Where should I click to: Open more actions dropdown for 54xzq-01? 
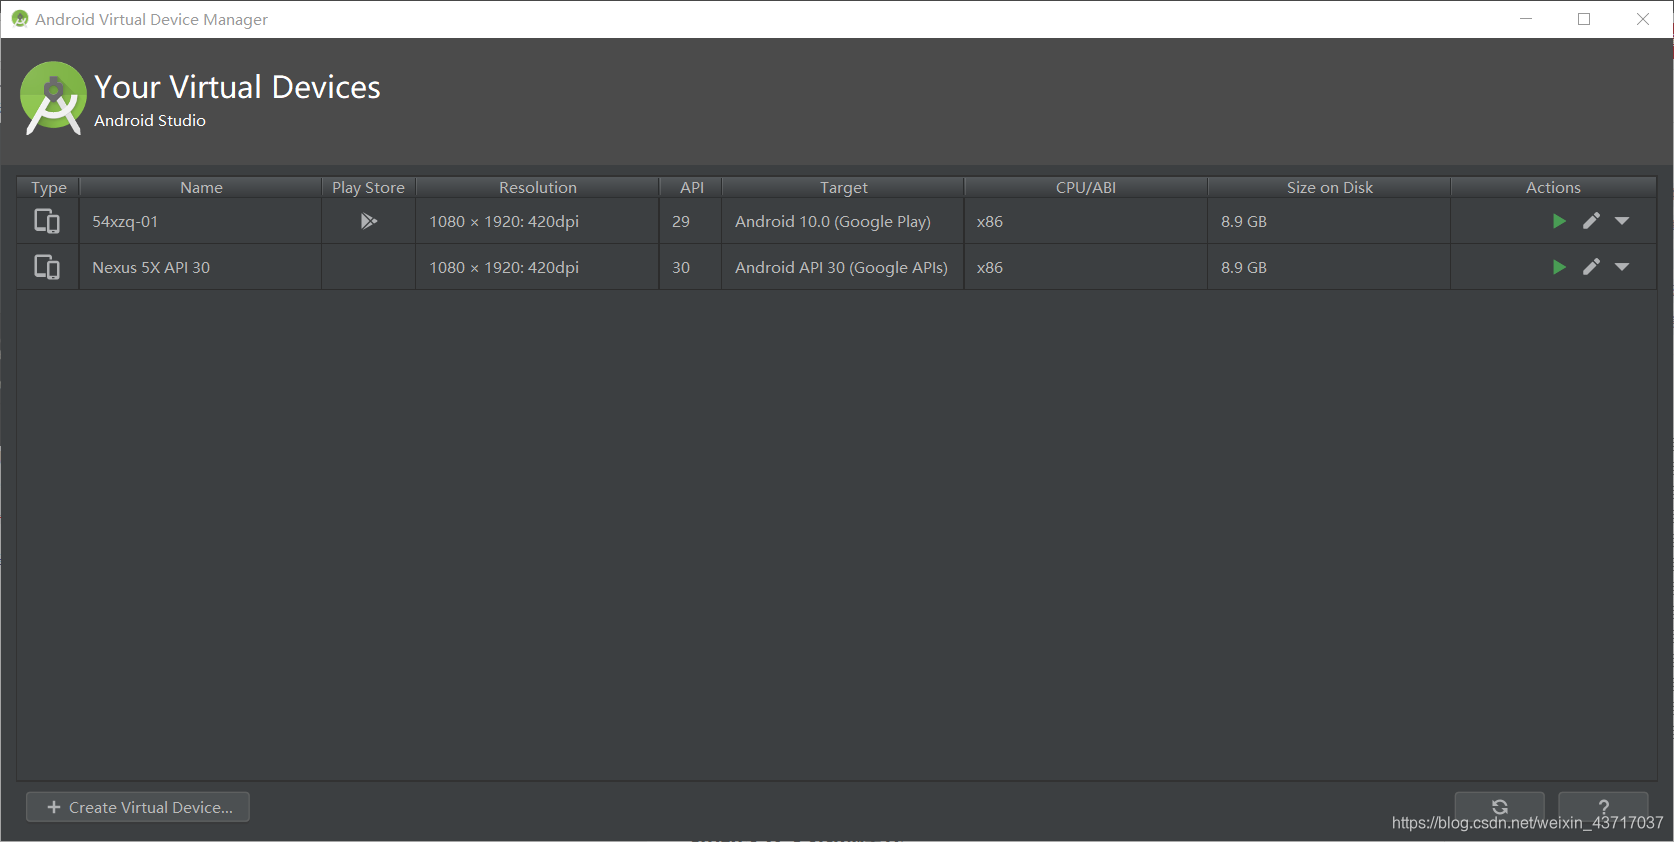coord(1622,221)
